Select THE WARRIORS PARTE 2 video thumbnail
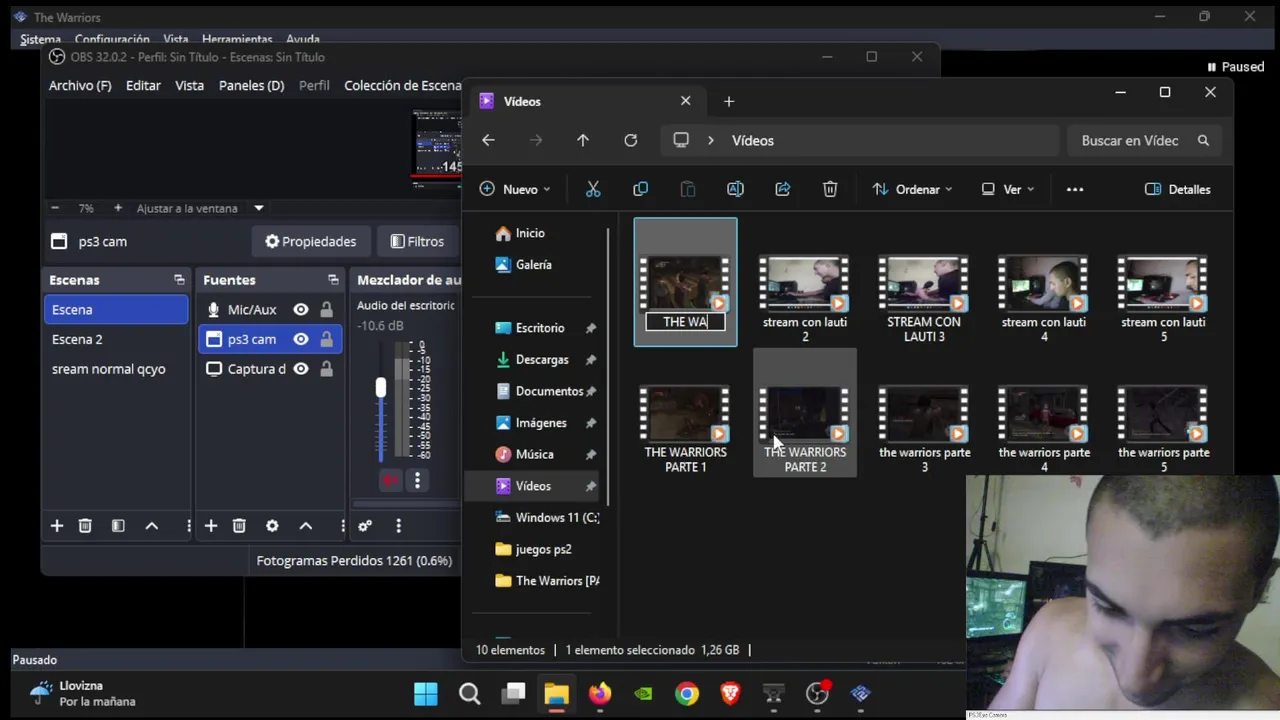This screenshot has width=1280, height=720. [805, 414]
